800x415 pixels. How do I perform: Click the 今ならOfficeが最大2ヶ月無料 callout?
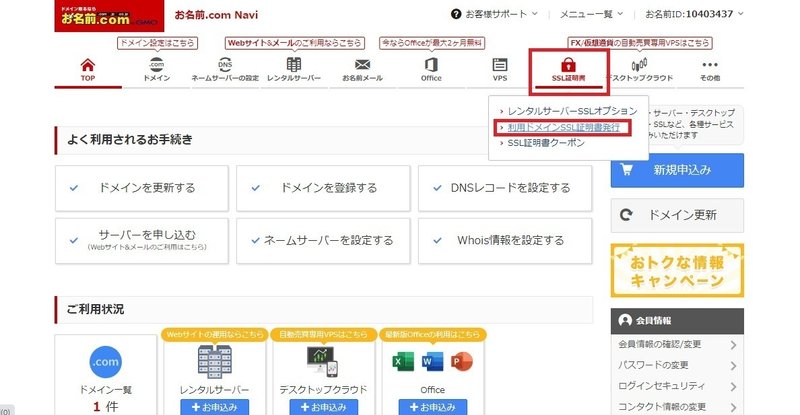click(x=432, y=43)
